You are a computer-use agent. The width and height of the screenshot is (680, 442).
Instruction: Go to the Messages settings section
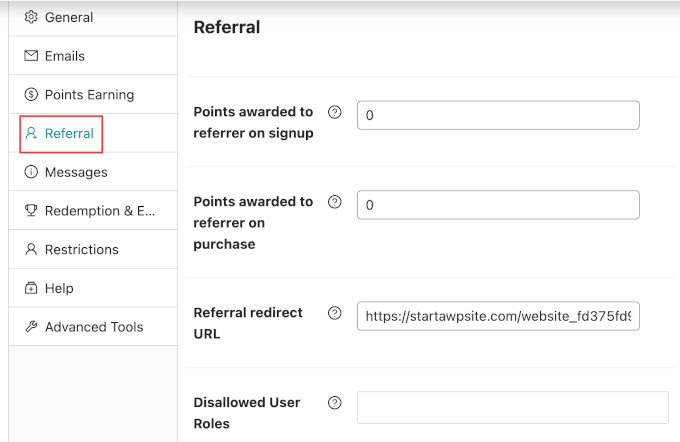pyautogui.click(x=76, y=172)
